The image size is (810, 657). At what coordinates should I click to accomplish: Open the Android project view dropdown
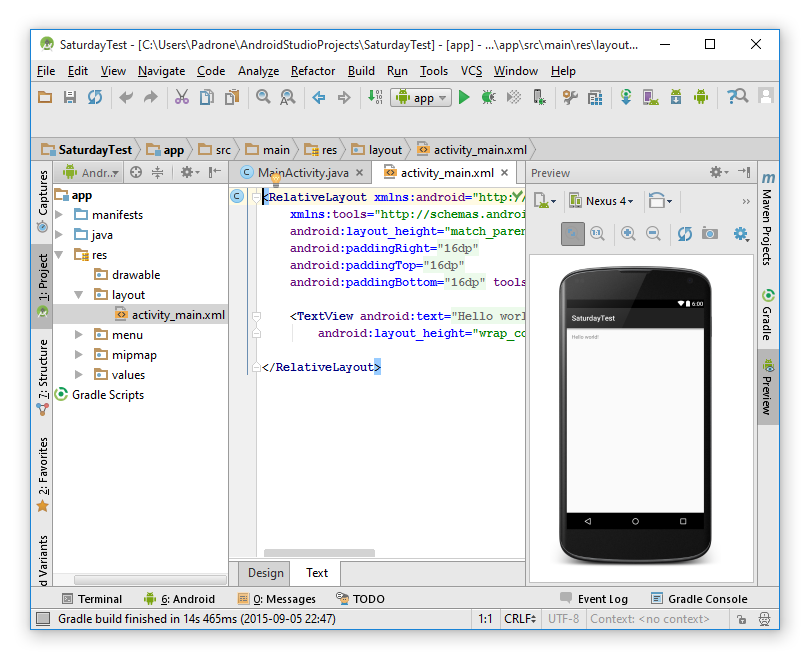(91, 173)
